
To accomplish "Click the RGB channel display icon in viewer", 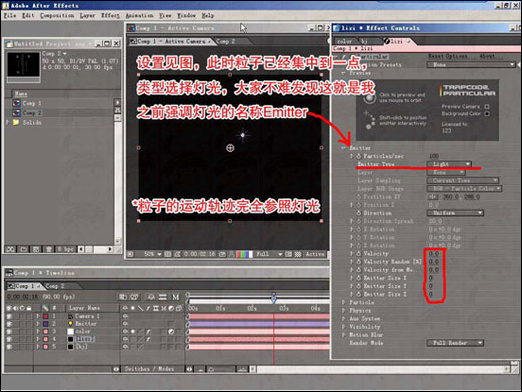I will click(244, 254).
